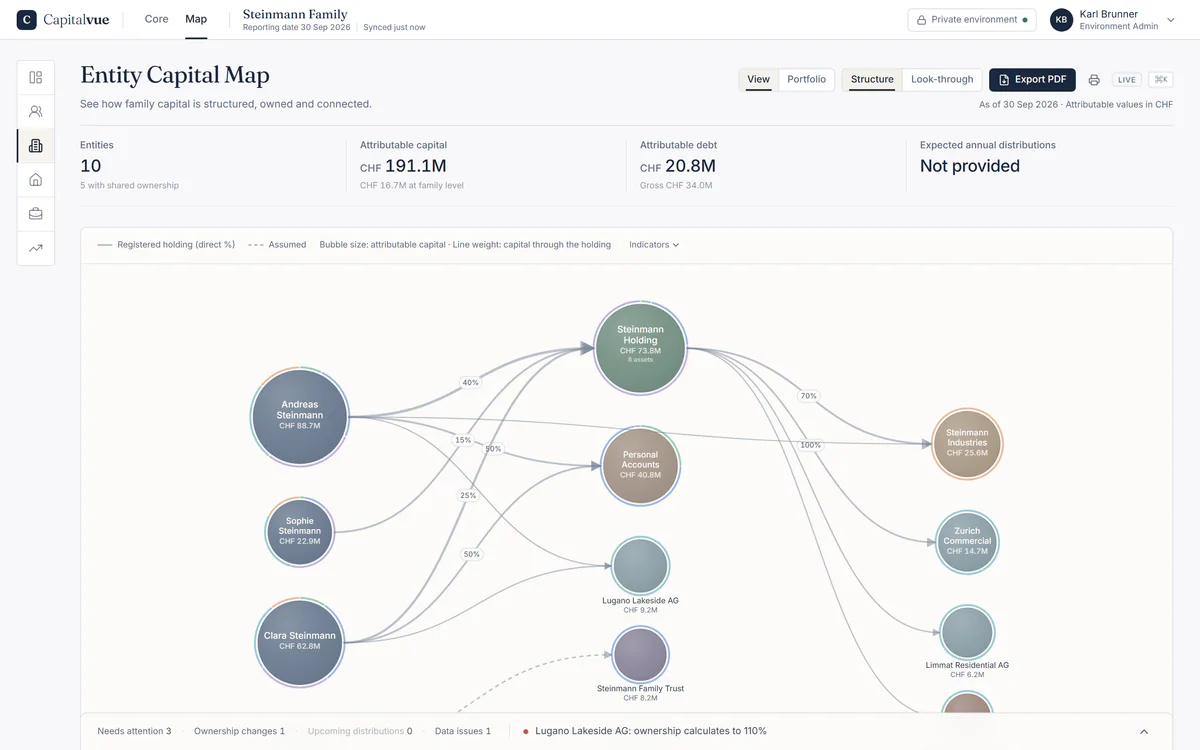Click the Entities count 10
This screenshot has height=750, width=1200.
tap(91, 166)
